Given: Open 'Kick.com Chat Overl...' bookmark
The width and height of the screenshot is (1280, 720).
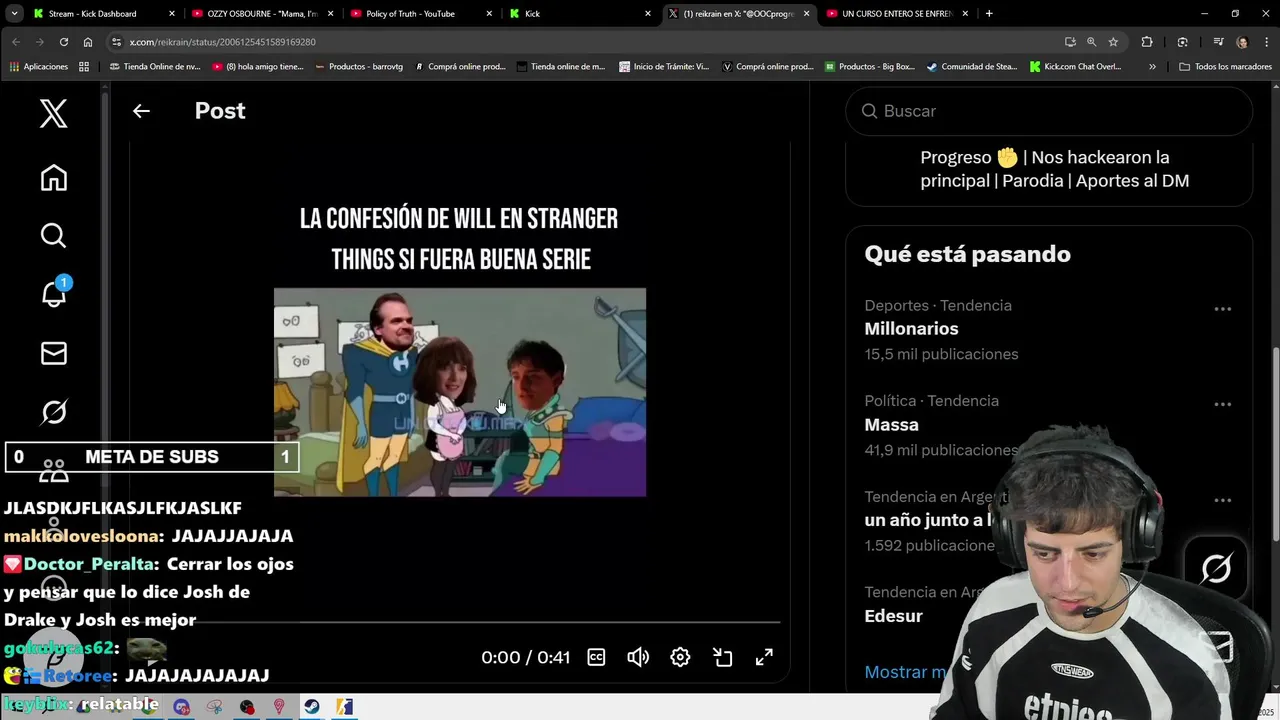Looking at the screenshot, I should click(x=1075, y=67).
